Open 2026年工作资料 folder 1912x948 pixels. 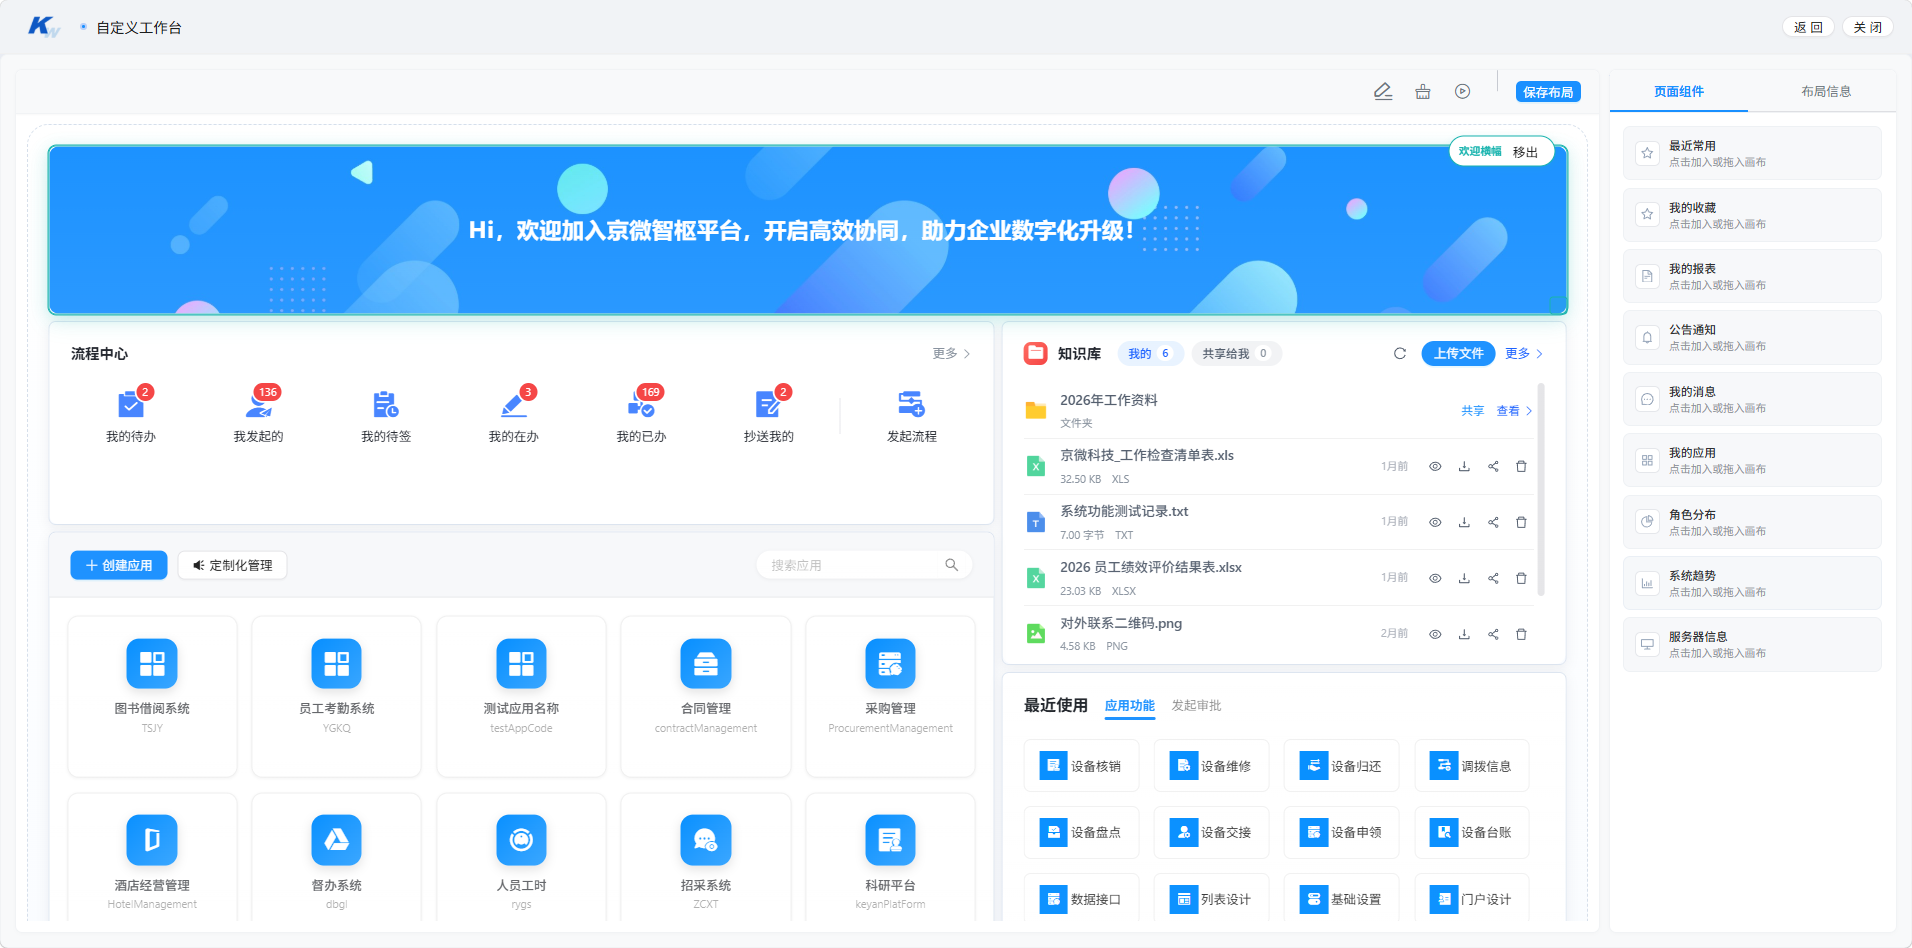(x=1109, y=400)
